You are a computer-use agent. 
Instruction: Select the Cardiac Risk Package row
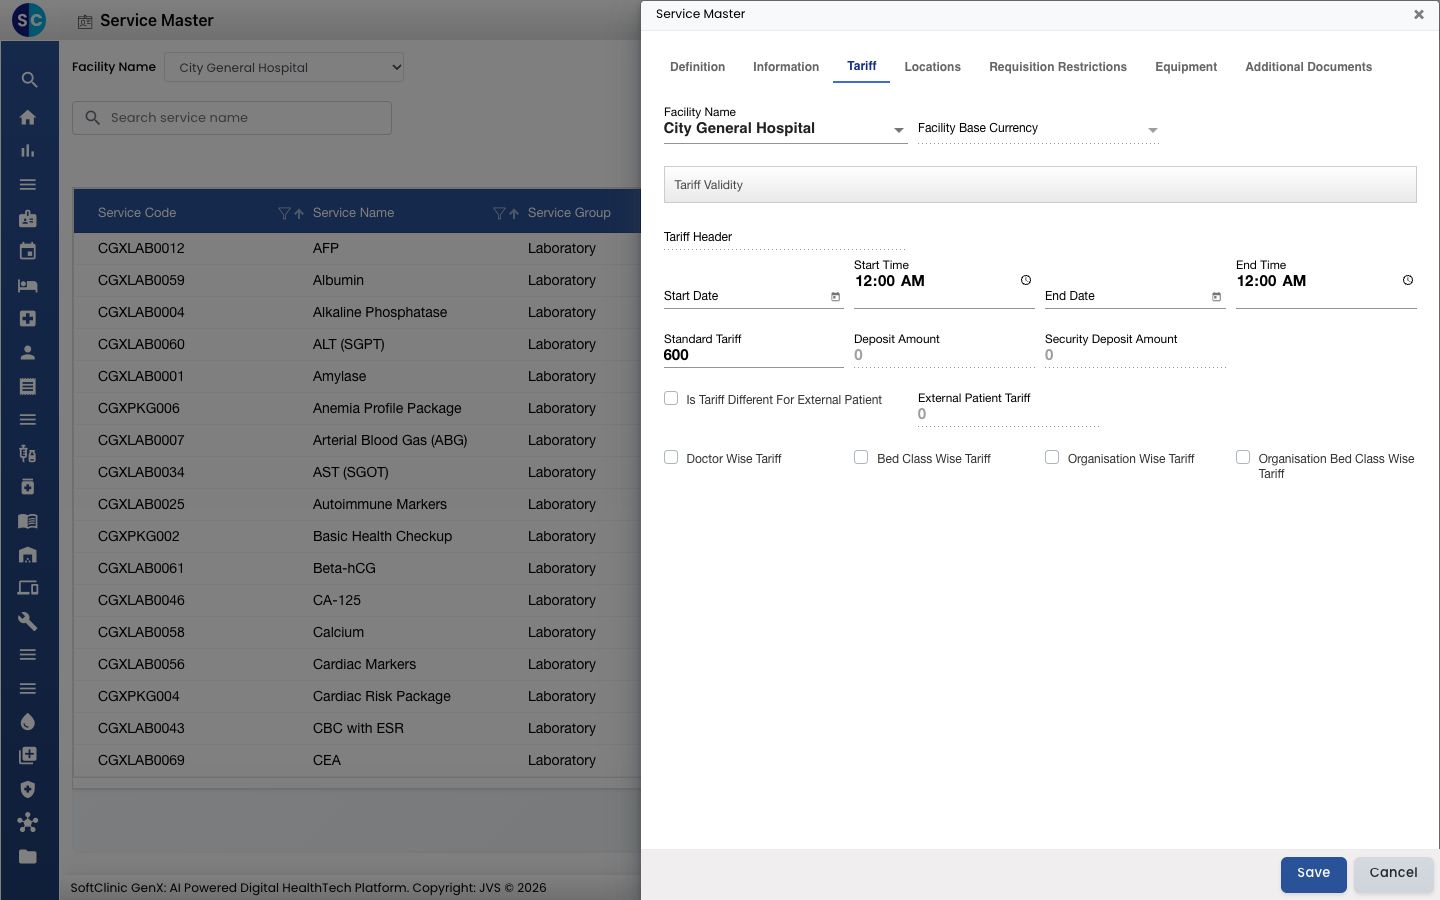[x=357, y=696]
